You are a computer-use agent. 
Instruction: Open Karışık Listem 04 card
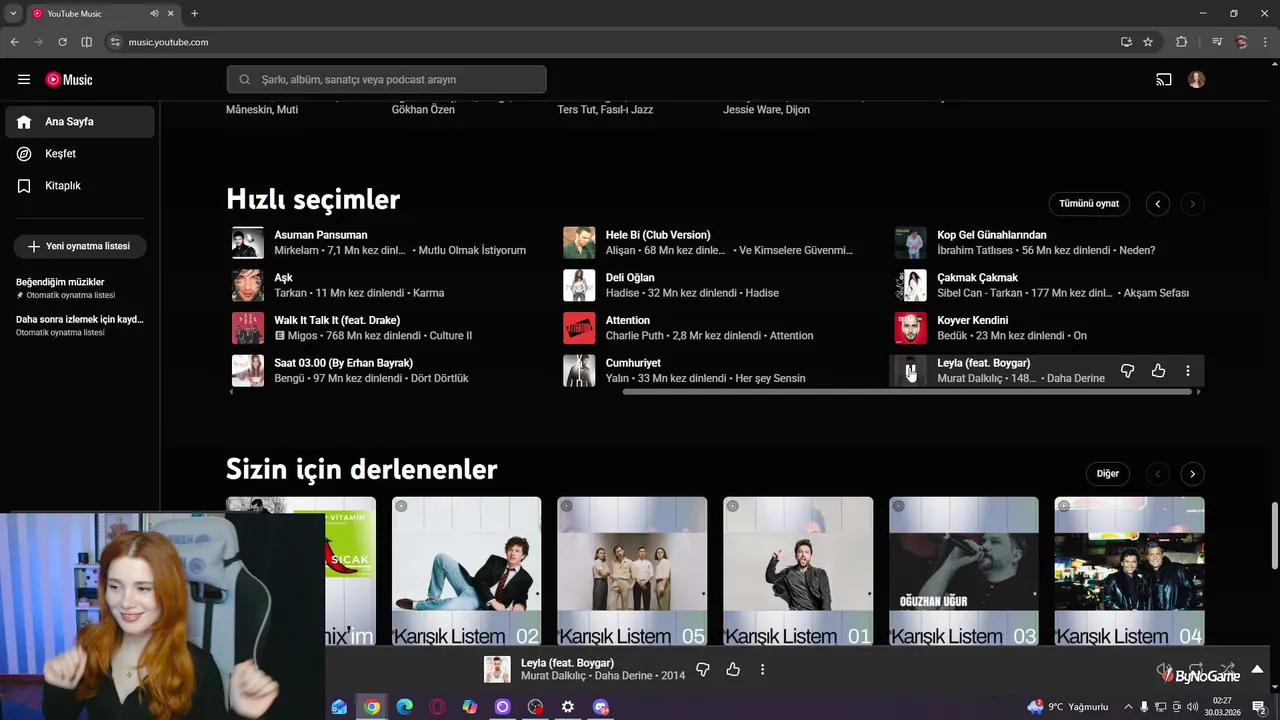(1129, 571)
